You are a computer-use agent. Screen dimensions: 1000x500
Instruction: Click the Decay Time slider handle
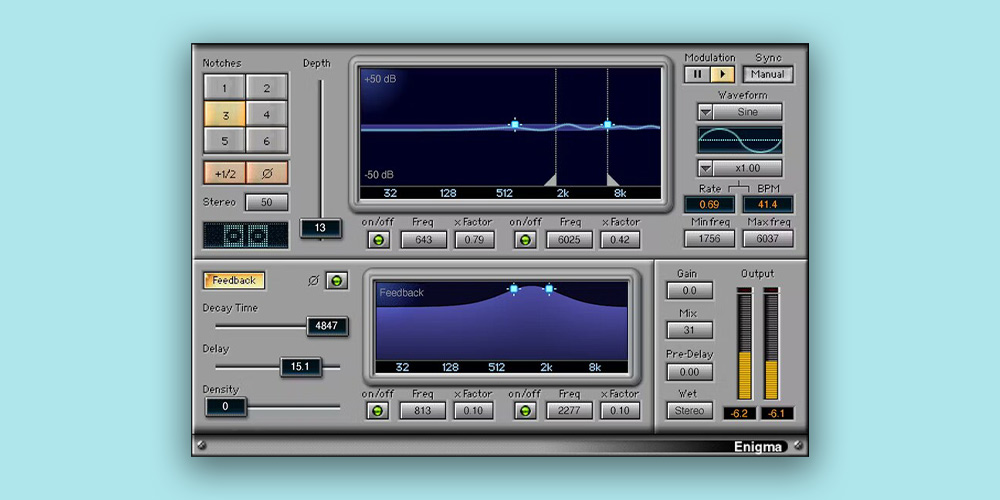(x=328, y=326)
